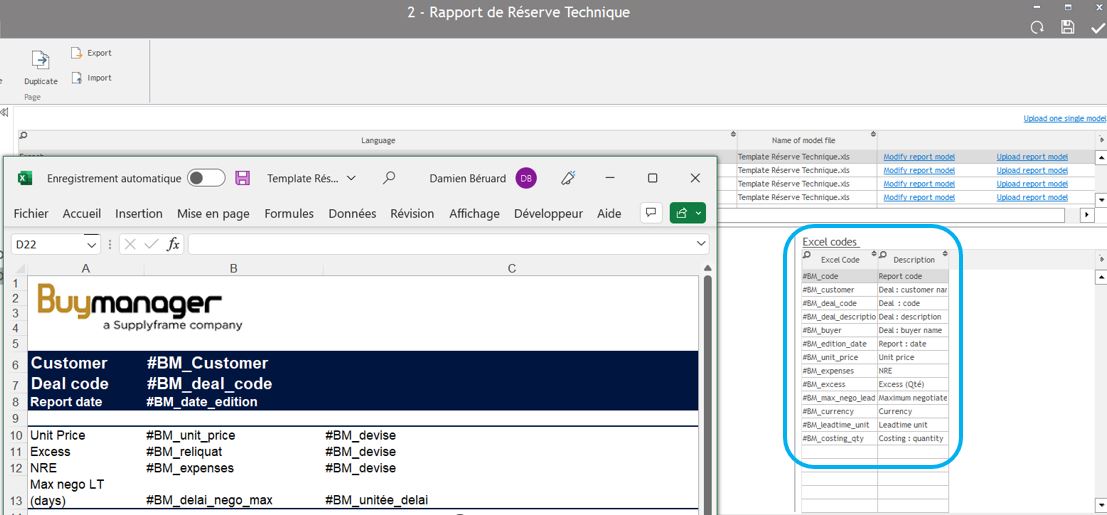Click the validate checkmark icon at top right

(x=1097, y=27)
